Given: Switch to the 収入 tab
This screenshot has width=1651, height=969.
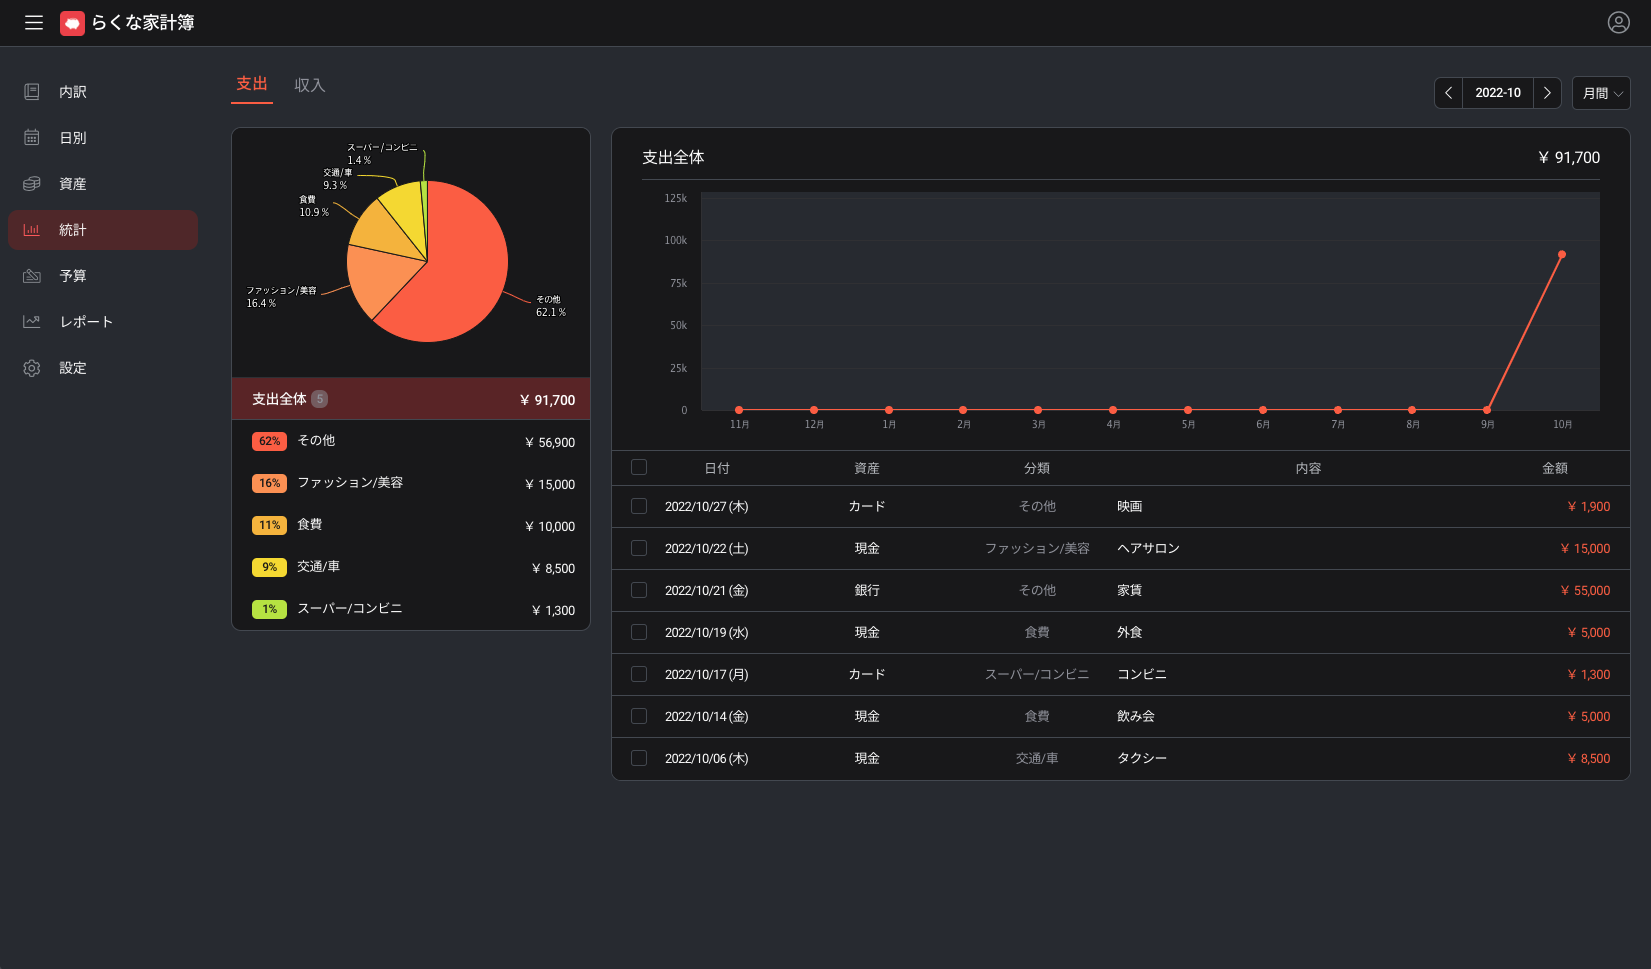Looking at the screenshot, I should coord(310,86).
